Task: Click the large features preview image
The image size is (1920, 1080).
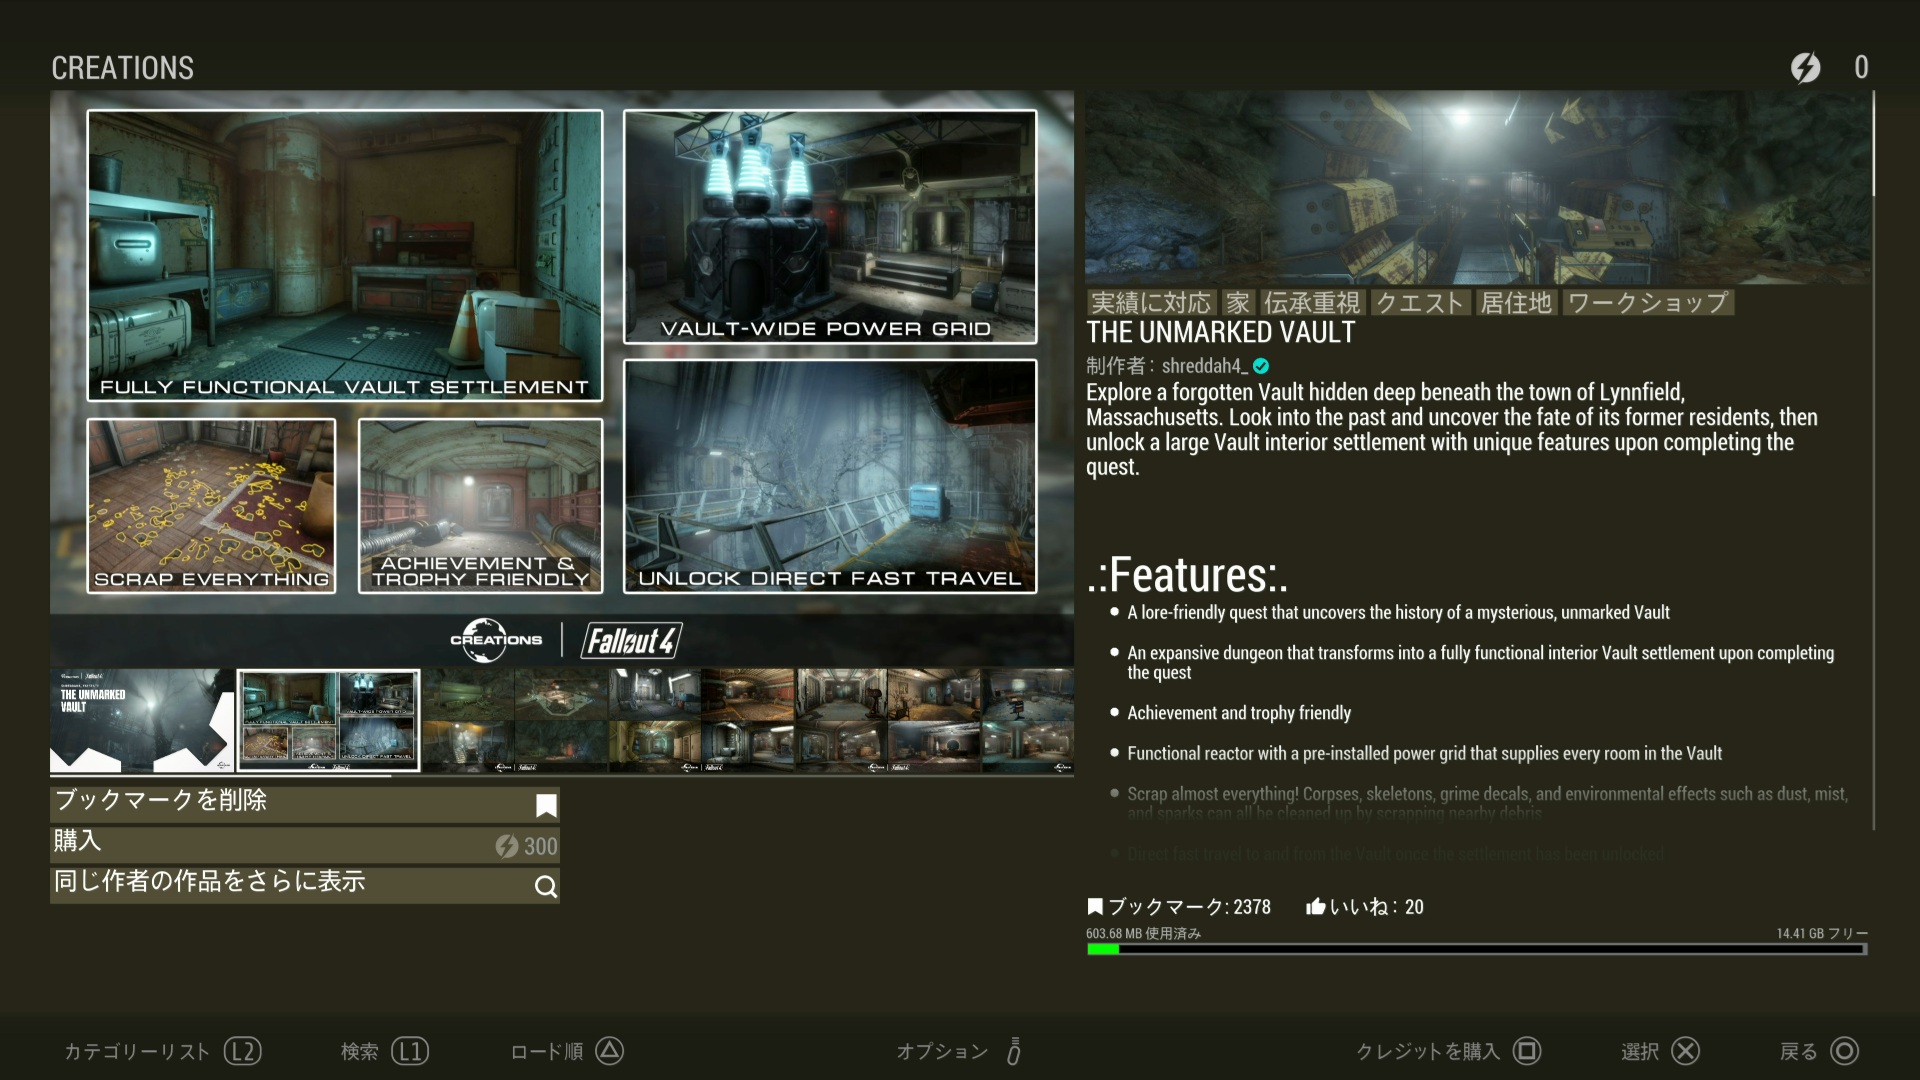Action: (562, 378)
